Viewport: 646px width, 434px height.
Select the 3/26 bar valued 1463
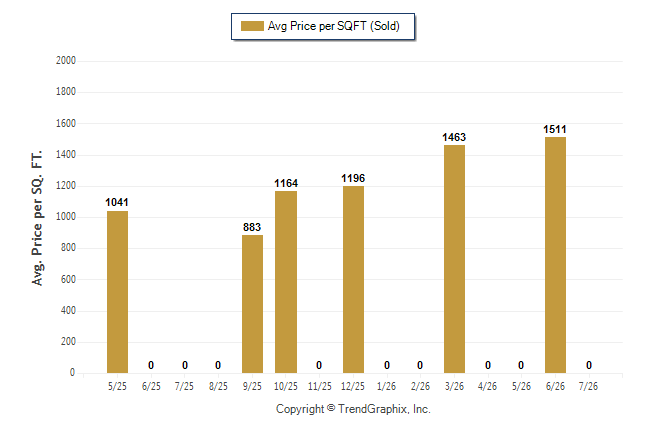click(x=454, y=259)
